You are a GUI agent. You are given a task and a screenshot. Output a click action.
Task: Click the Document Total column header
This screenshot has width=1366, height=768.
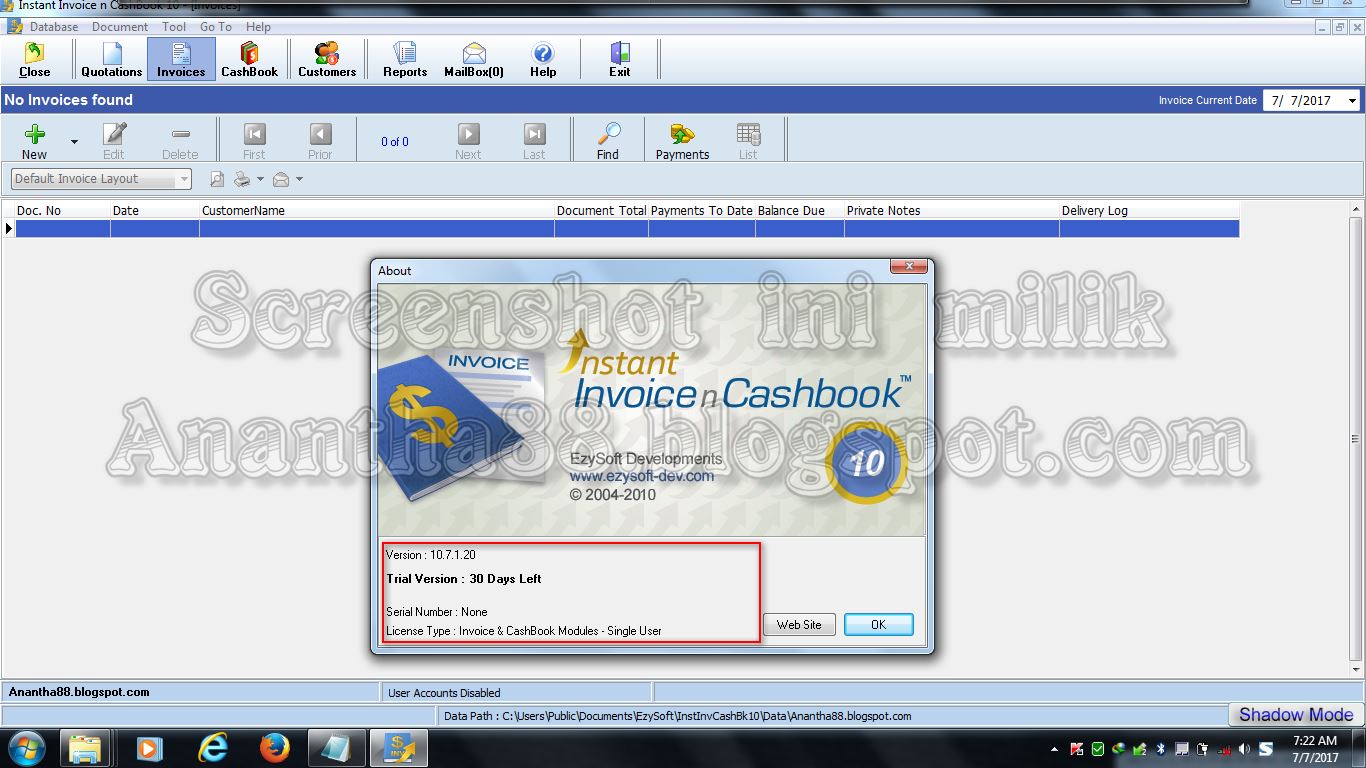coord(601,210)
